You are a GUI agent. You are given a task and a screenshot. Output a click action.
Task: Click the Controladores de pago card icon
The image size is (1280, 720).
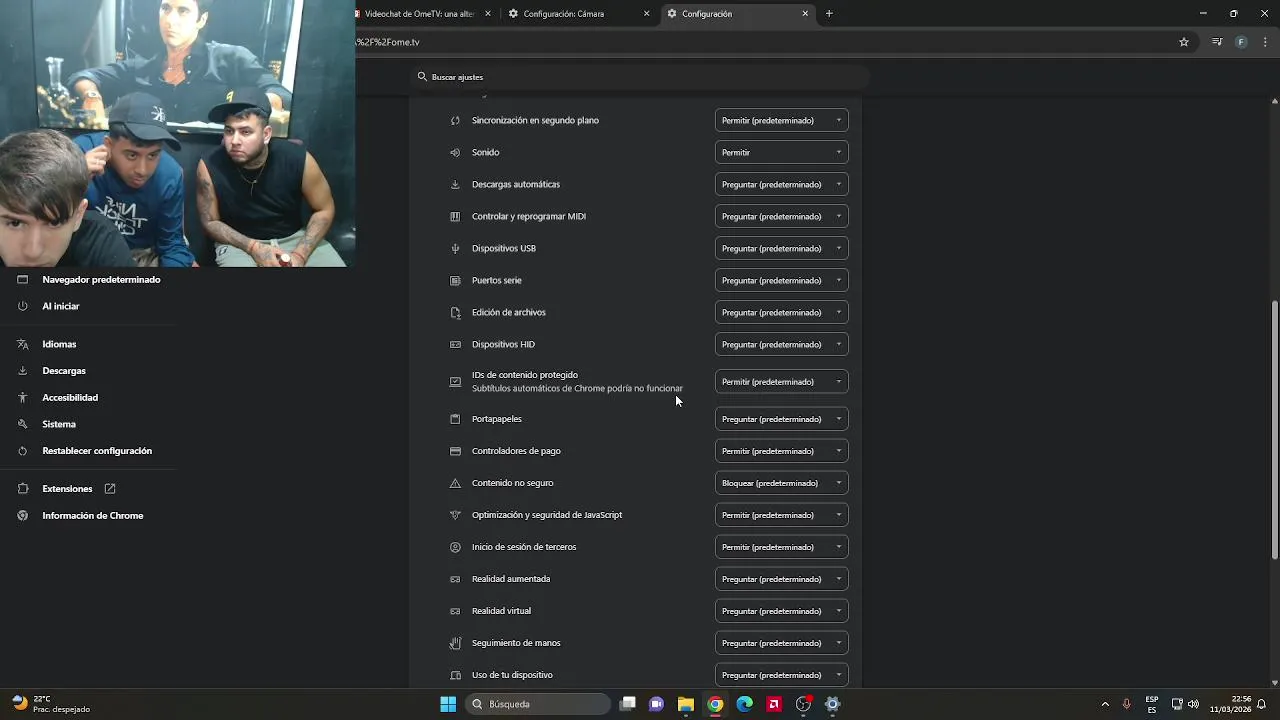point(455,451)
